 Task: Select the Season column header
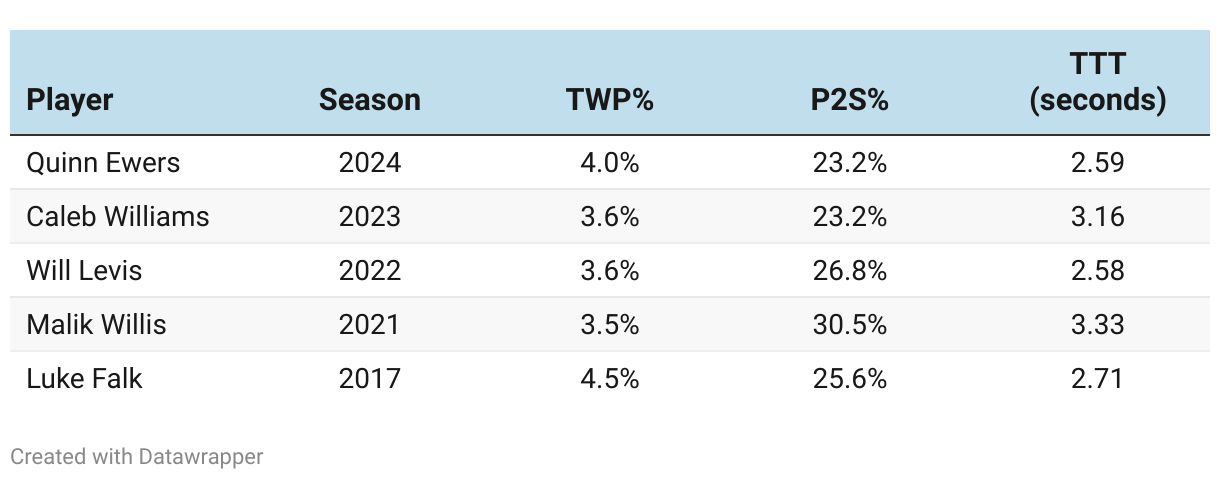[x=370, y=100]
